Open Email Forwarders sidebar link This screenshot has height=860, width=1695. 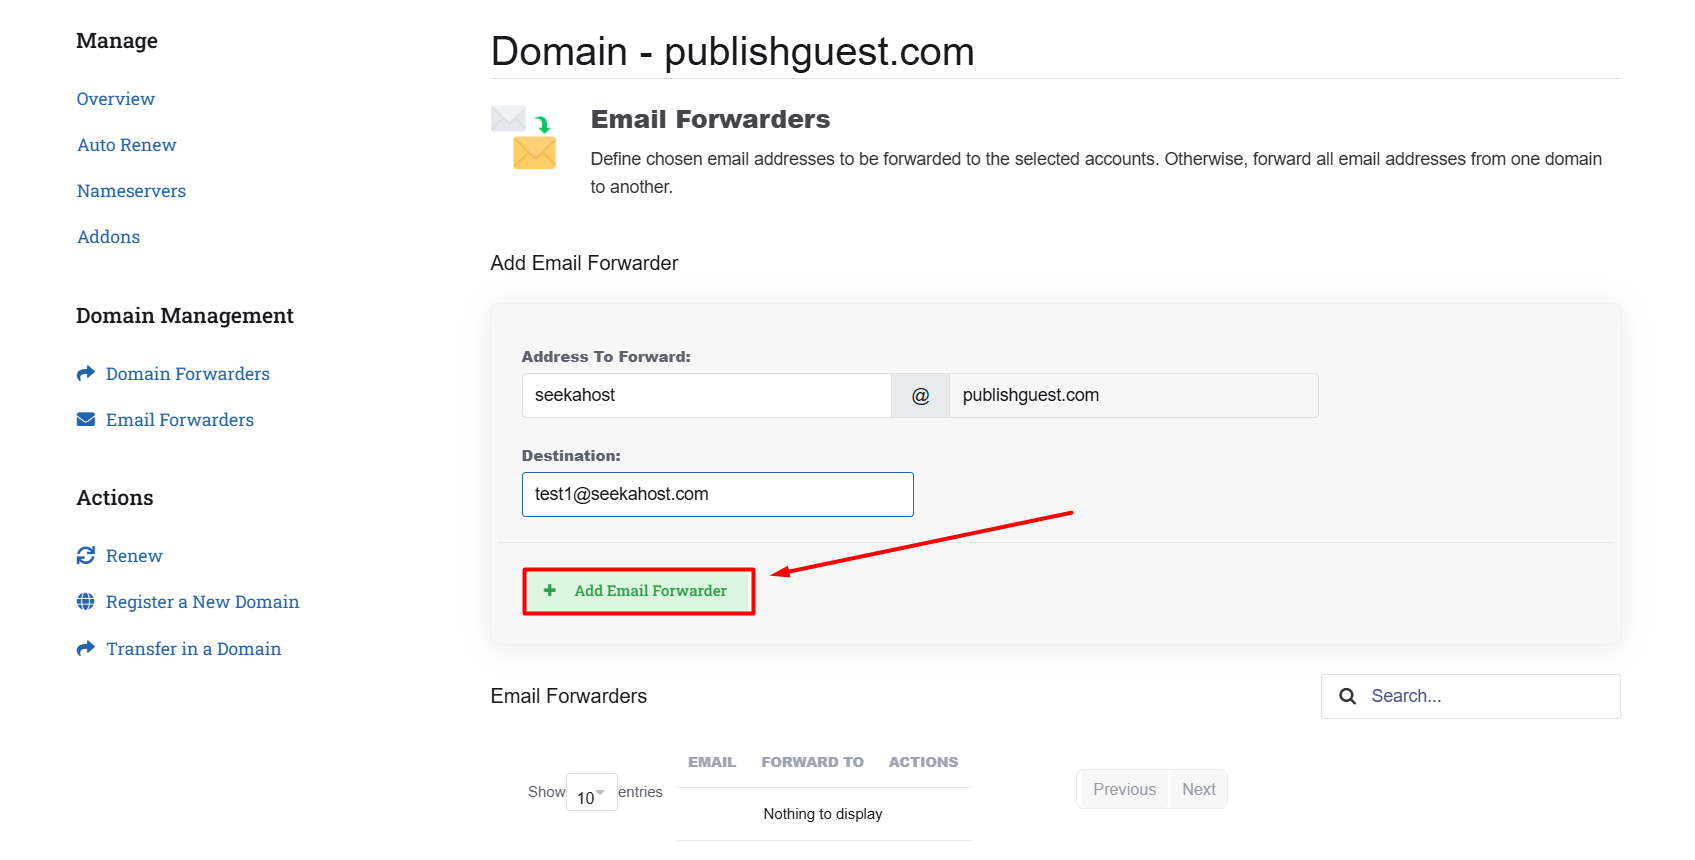(x=180, y=420)
